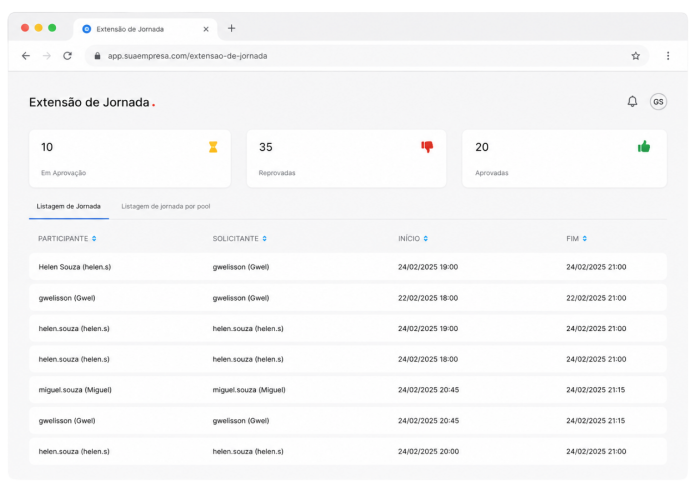
Task: Click the macOS green maximize window button
Action: tap(52, 28)
